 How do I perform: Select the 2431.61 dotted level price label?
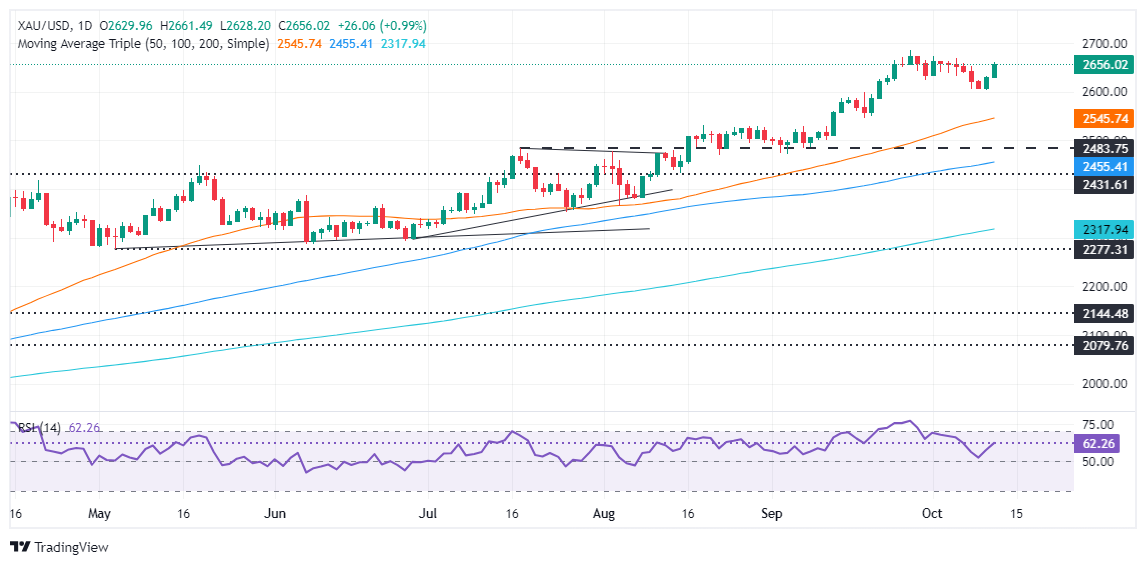point(1105,185)
